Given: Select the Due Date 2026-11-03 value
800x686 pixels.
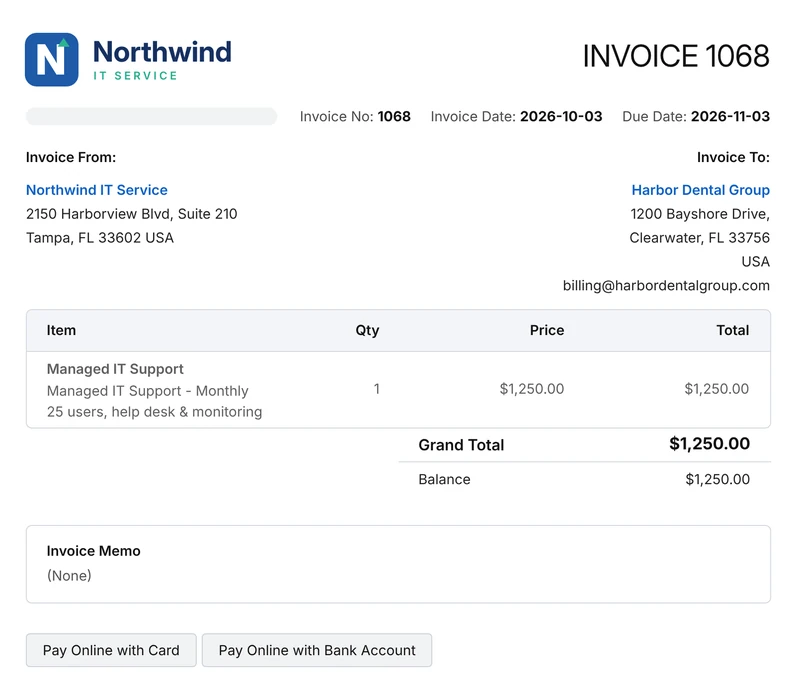Looking at the screenshot, I should click(x=730, y=116).
